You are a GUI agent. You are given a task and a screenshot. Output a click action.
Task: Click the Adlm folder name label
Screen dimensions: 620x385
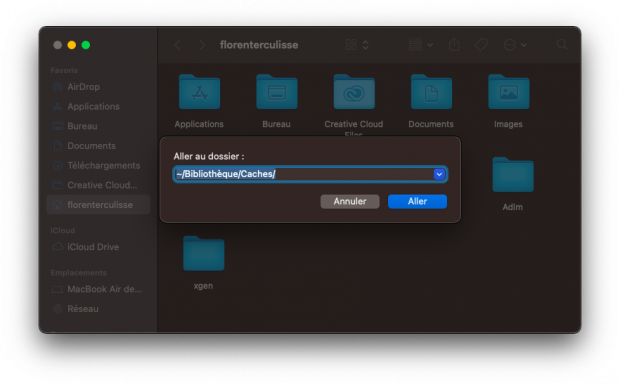[513, 207]
